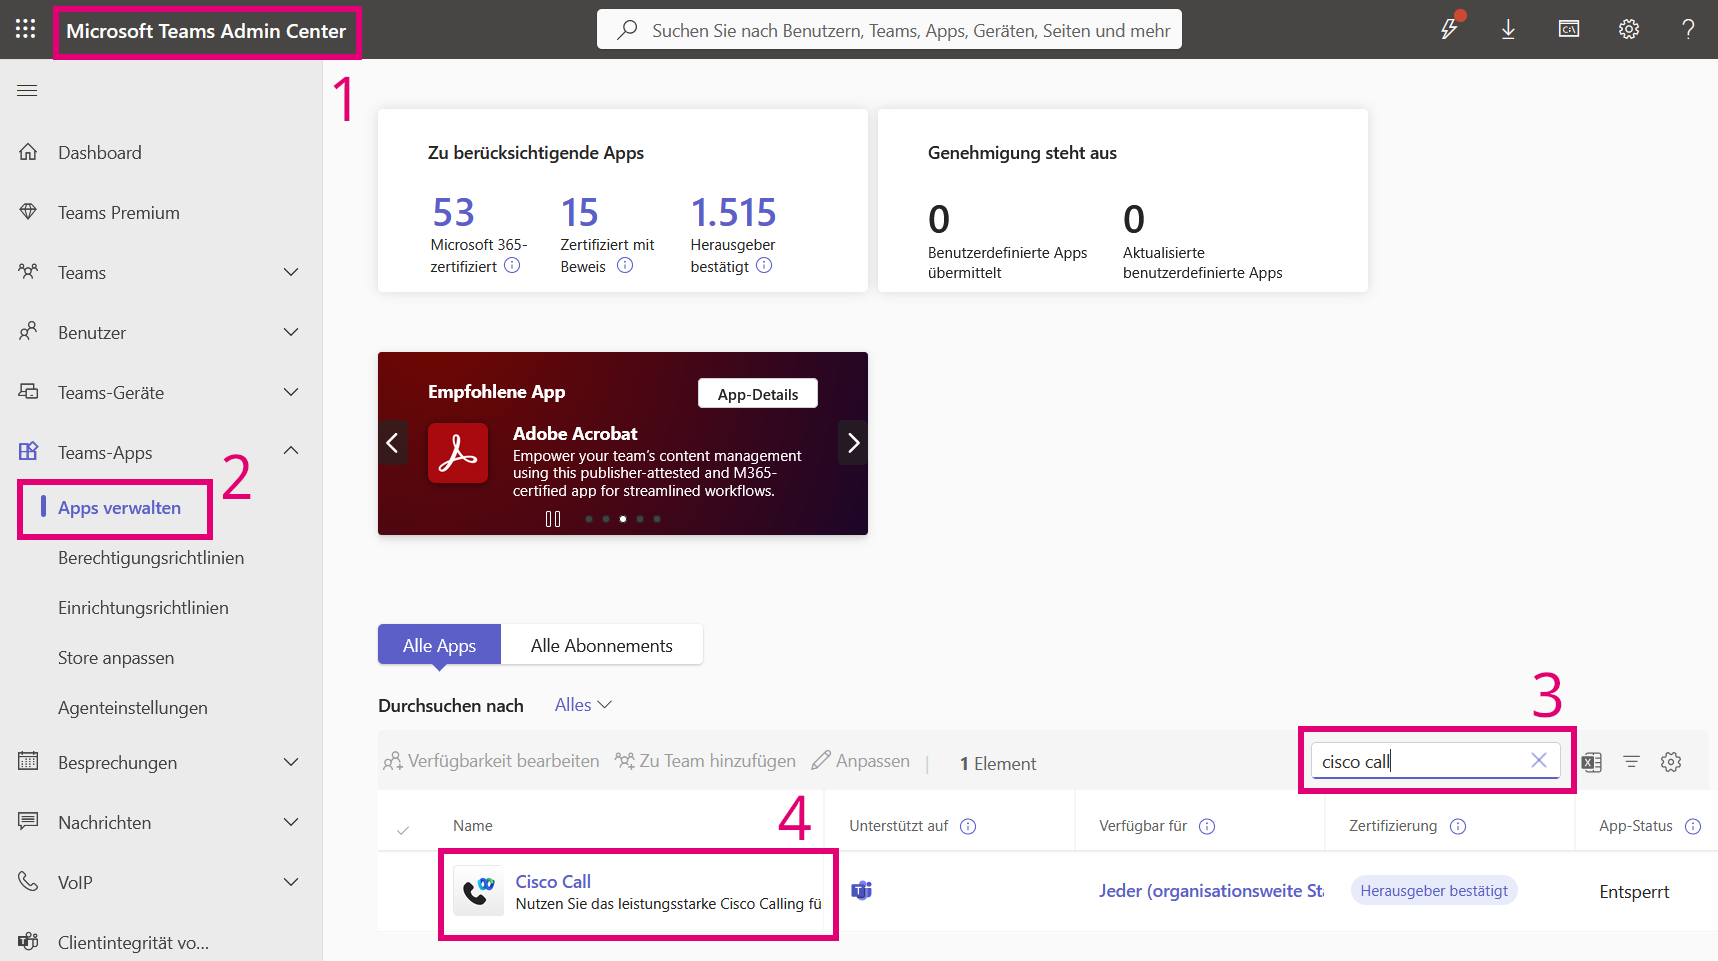Clear the cisco call search with the X
Viewport: 1718px width, 961px height.
pos(1539,761)
